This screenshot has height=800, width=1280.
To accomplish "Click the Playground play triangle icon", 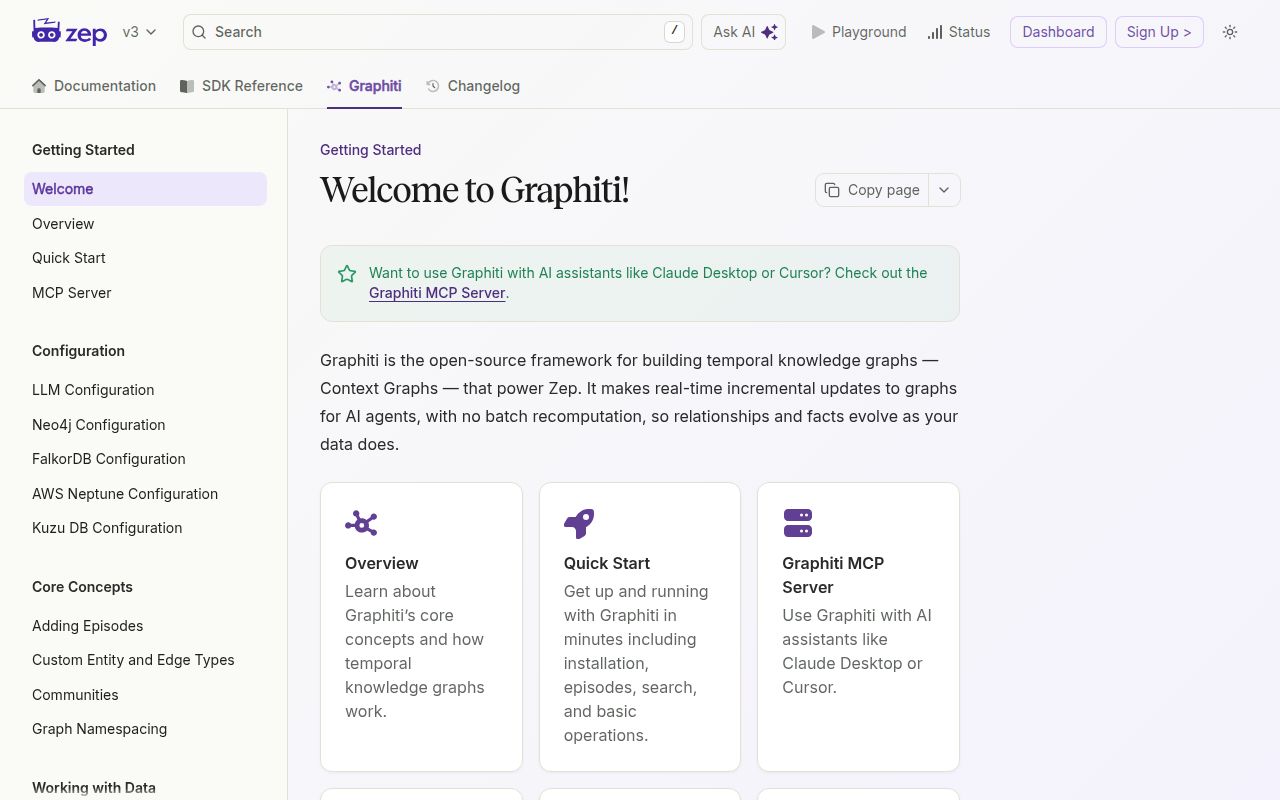I will click(818, 32).
